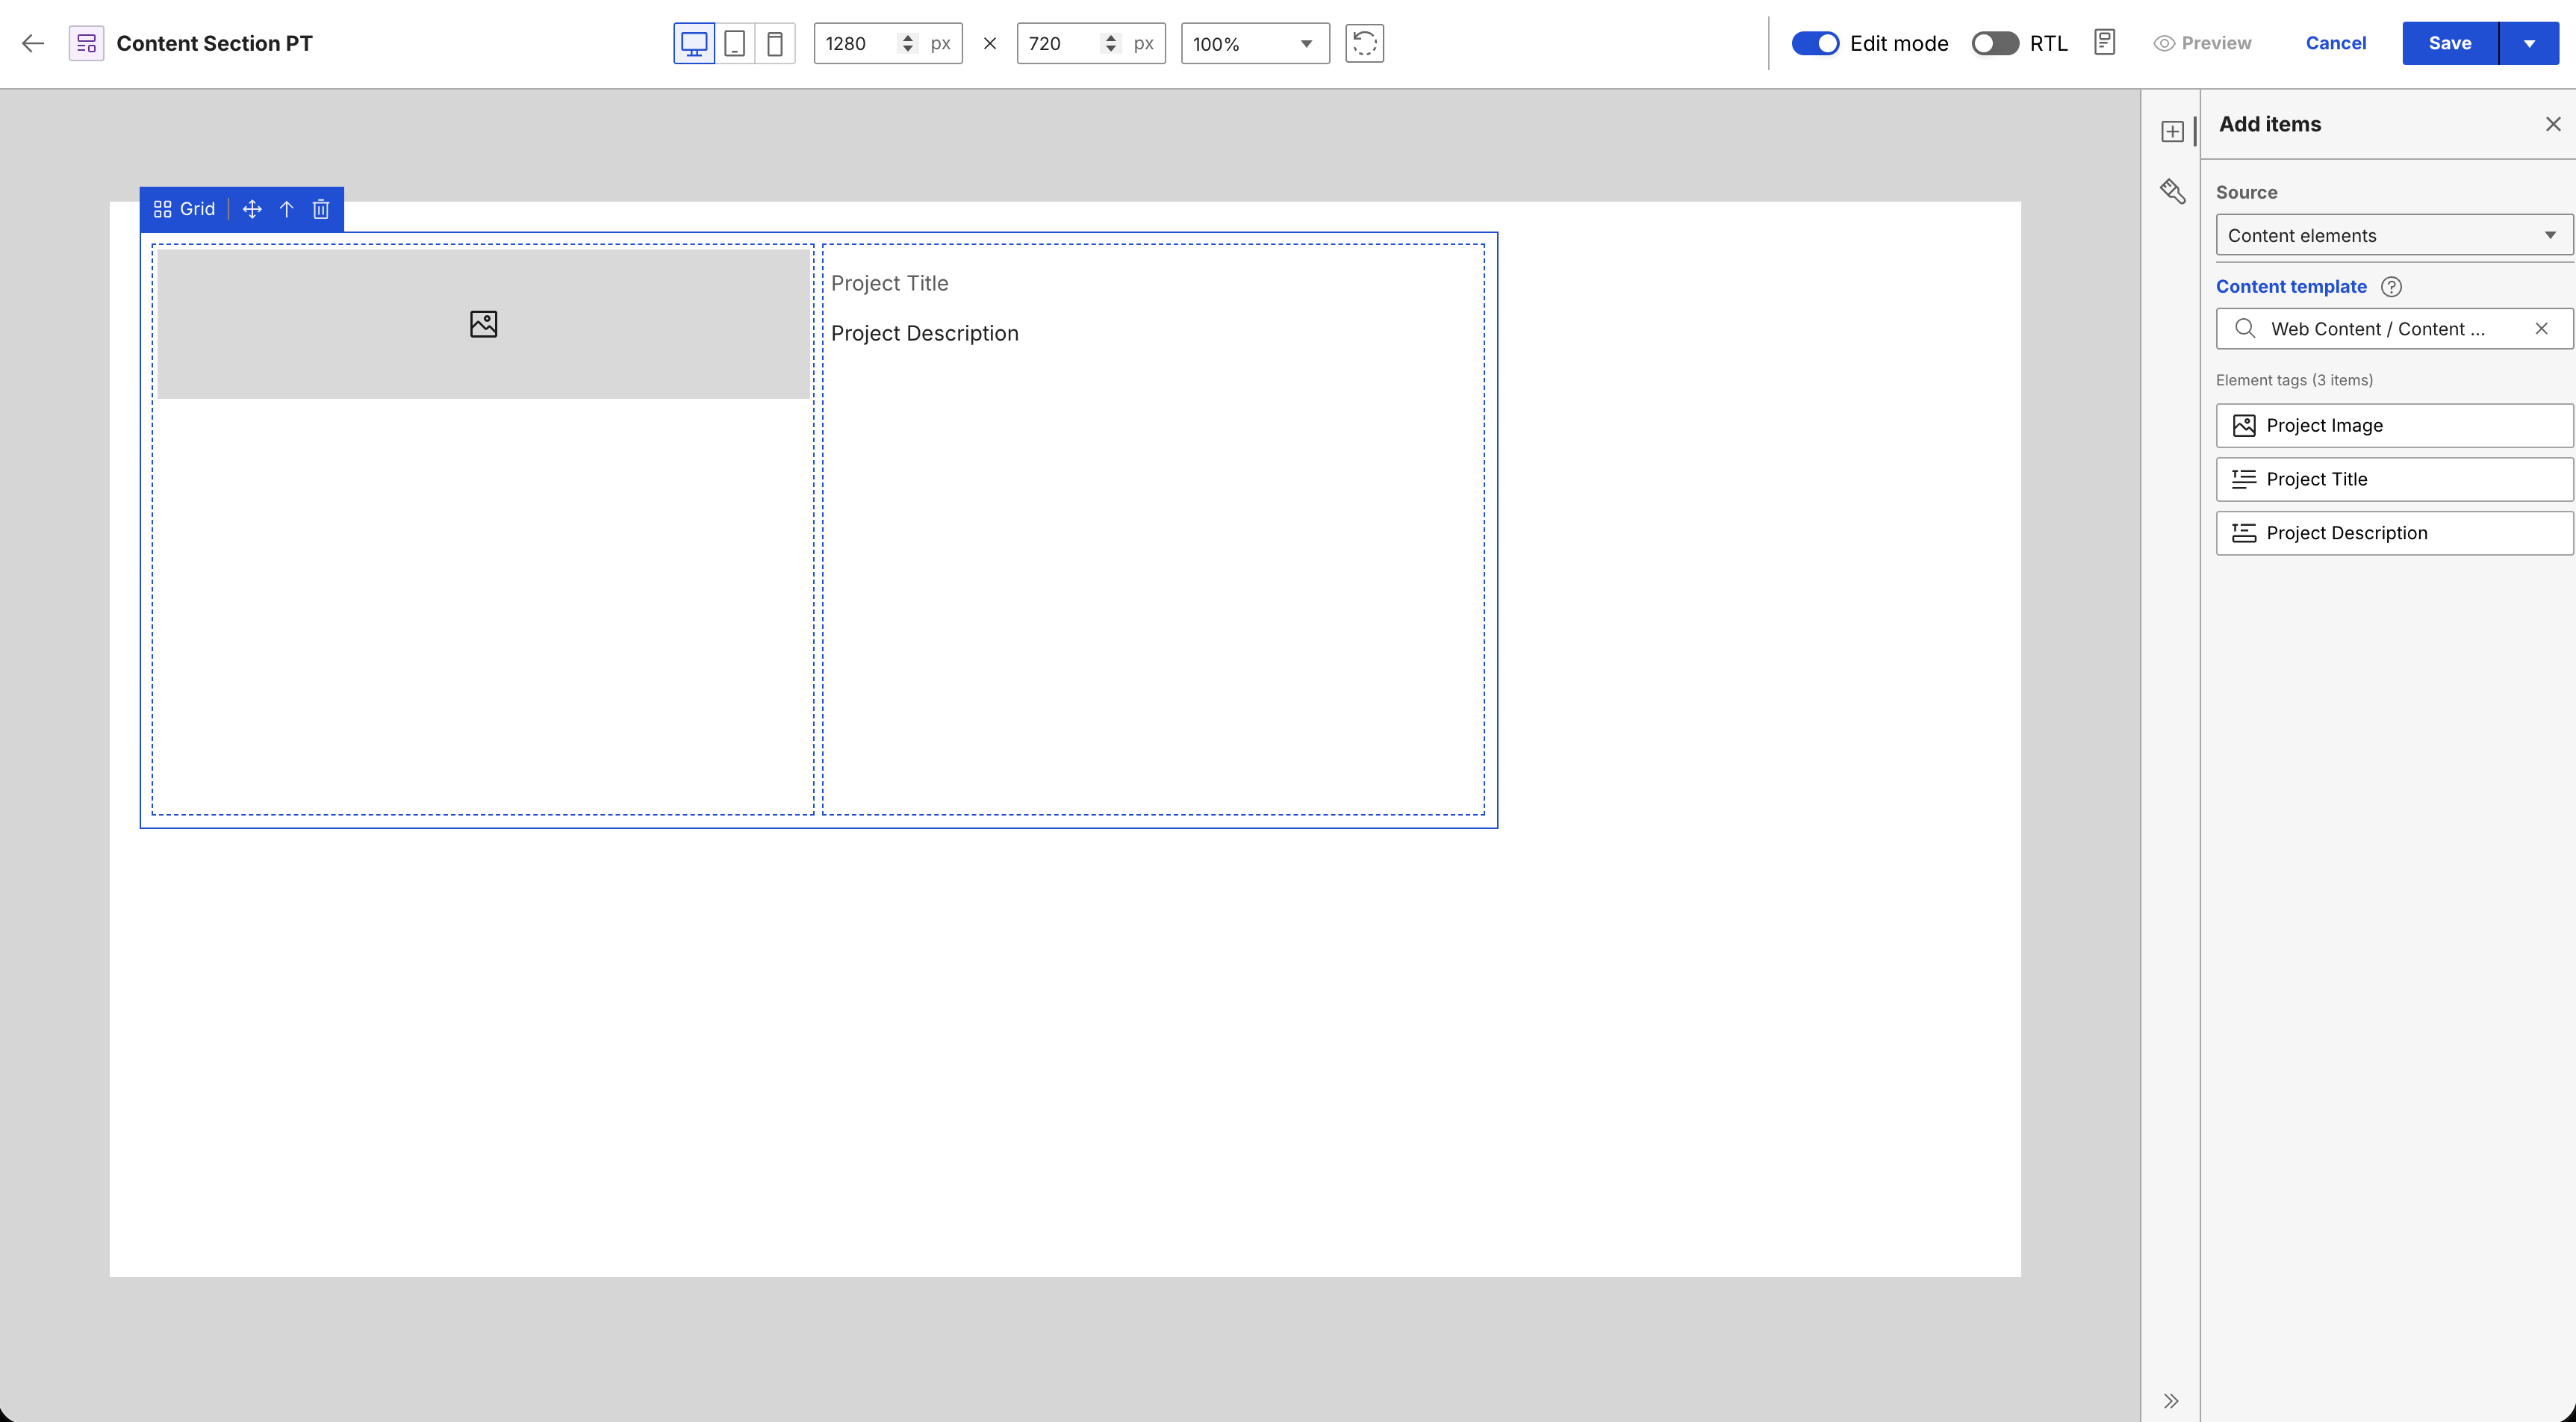Close the Add items panel
The width and height of the screenshot is (2576, 1422).
click(2553, 124)
